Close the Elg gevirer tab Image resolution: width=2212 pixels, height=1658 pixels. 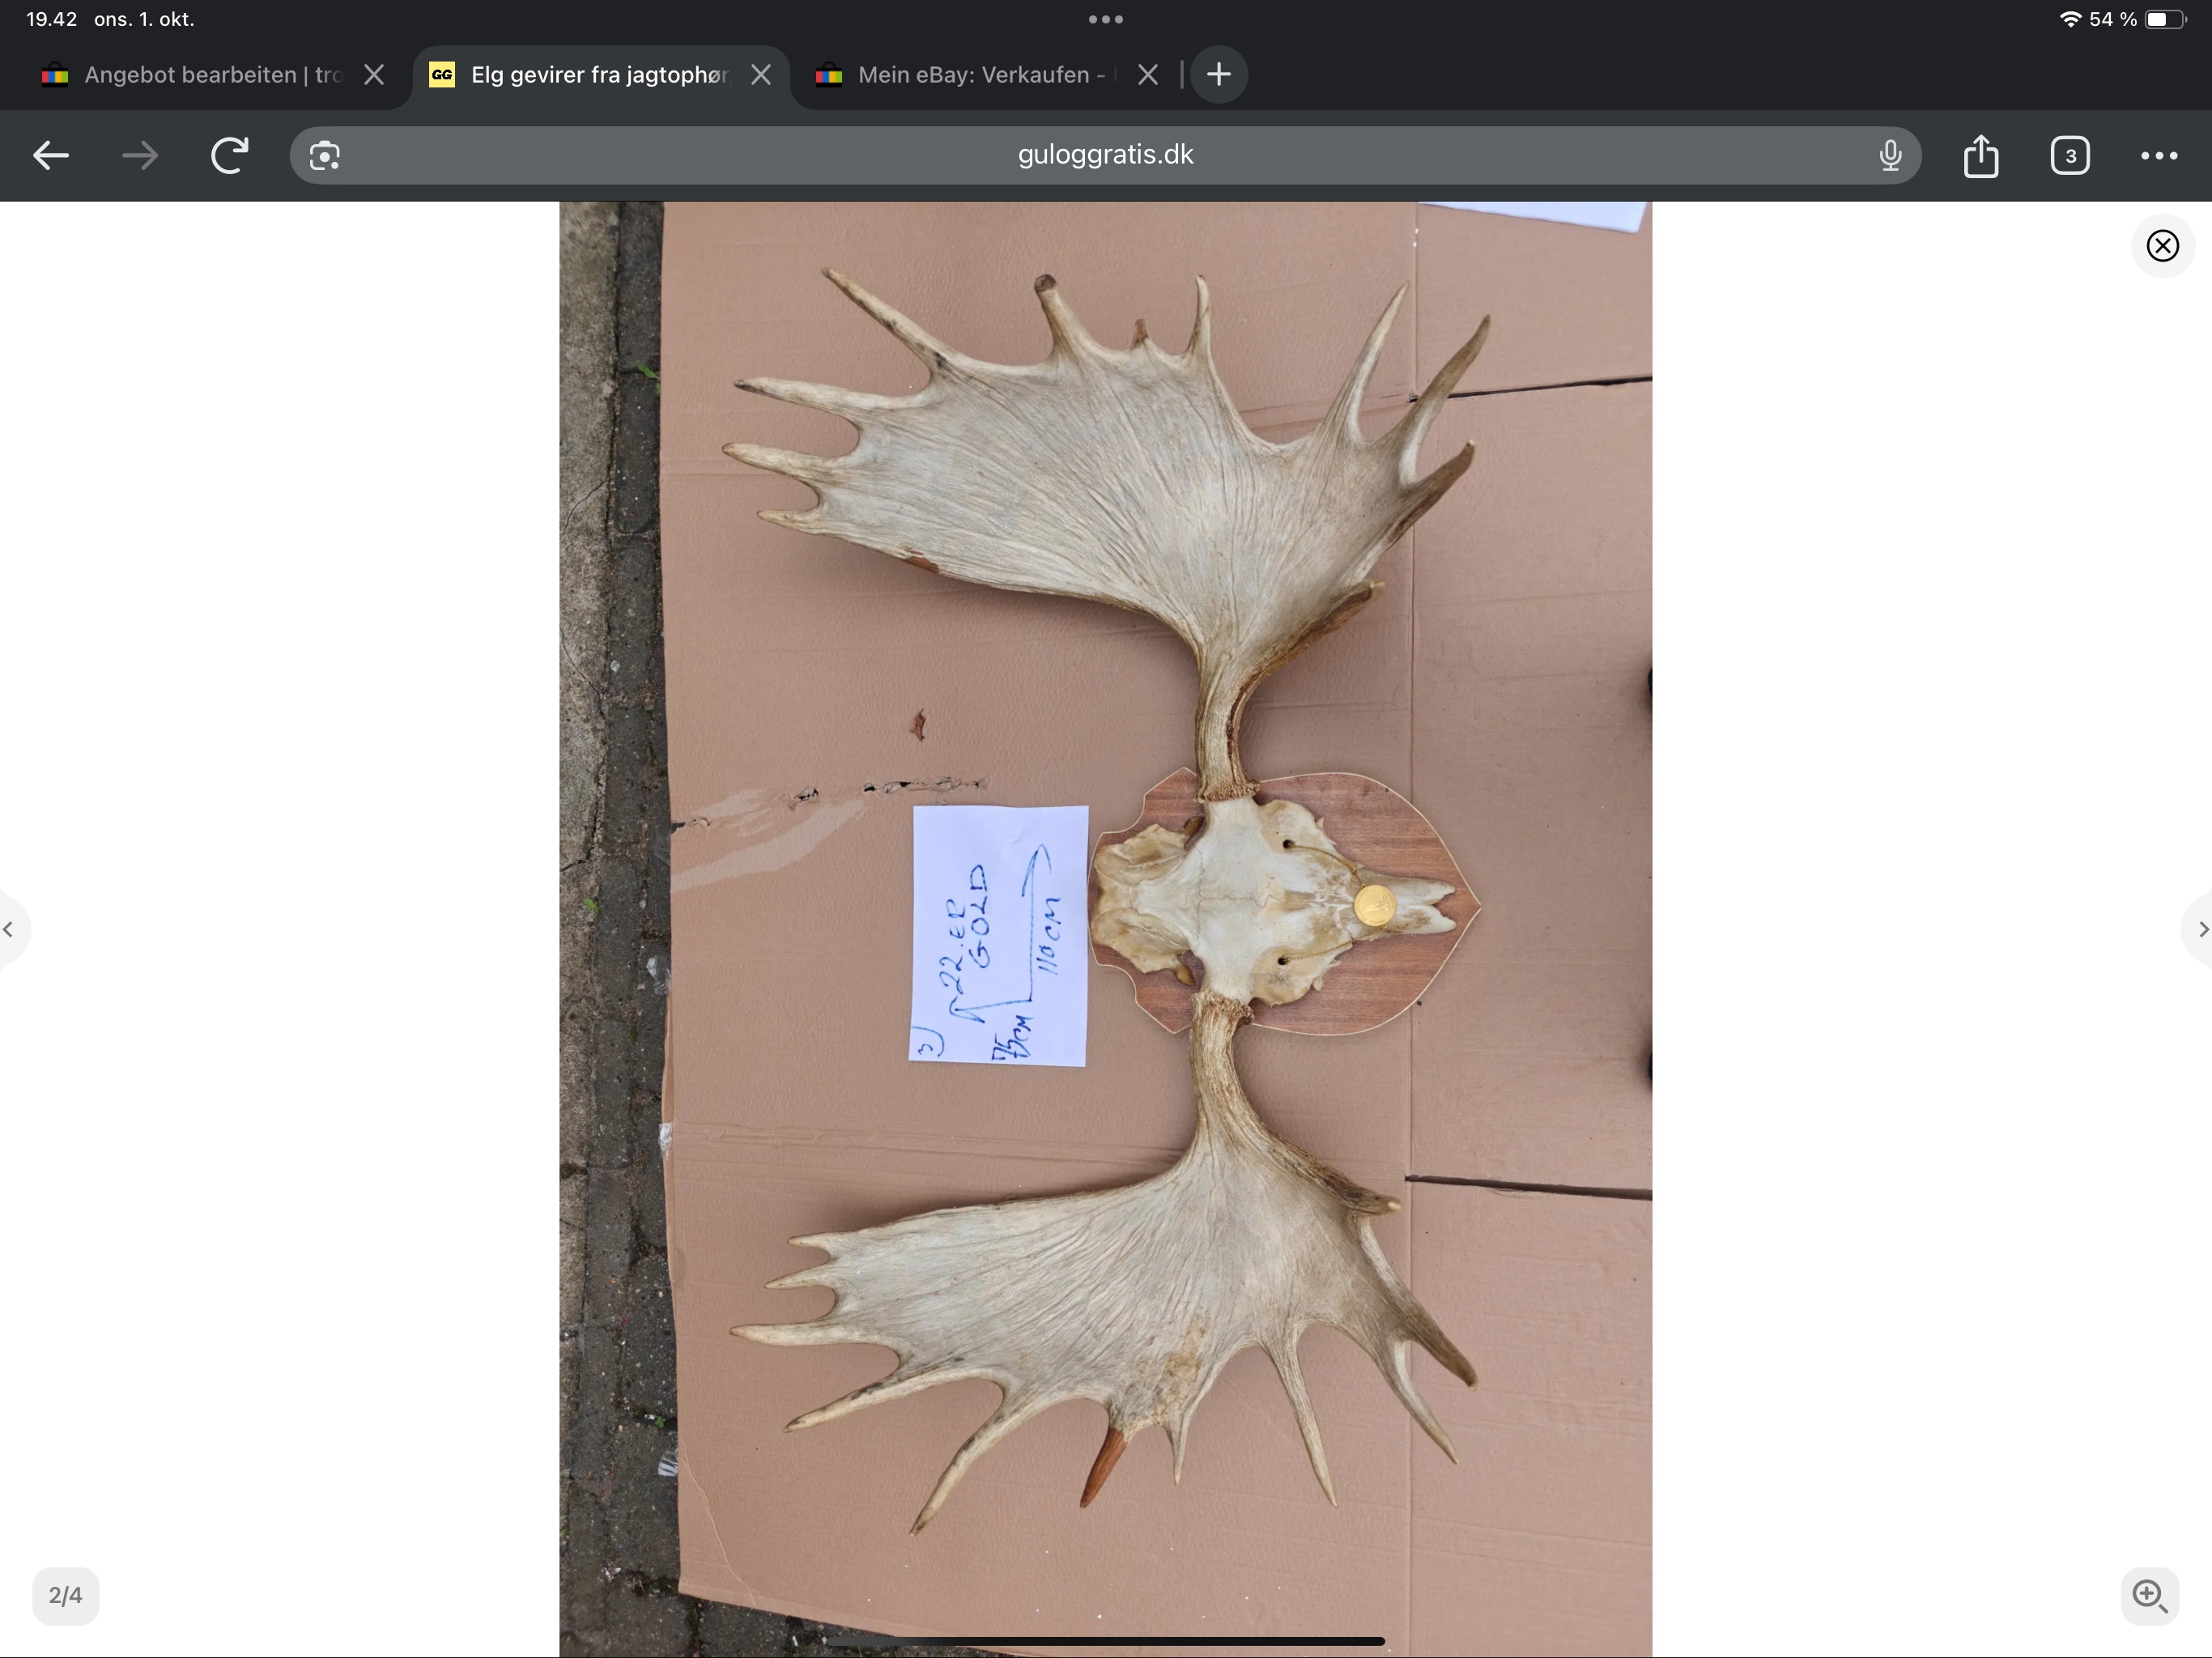point(761,75)
